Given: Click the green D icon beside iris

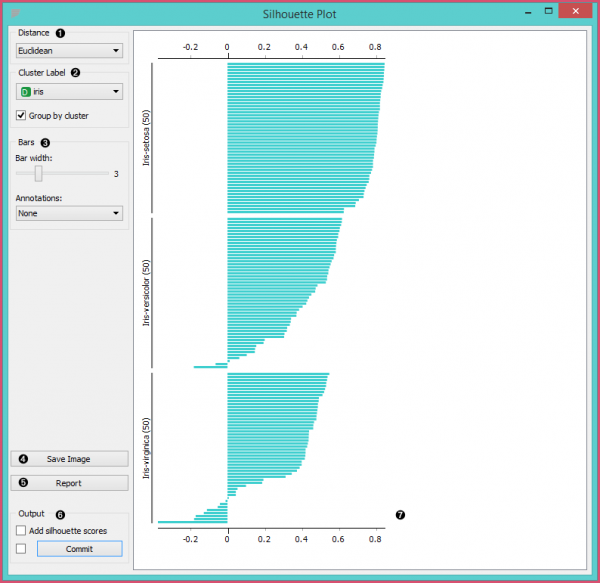Looking at the screenshot, I should pos(26,92).
